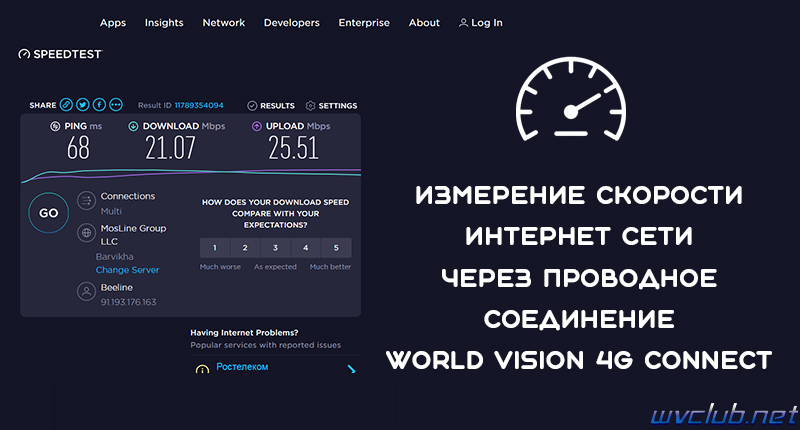Click IP address 91.193.176.163
Image resolution: width=800 pixels, height=430 pixels.
coord(129,302)
